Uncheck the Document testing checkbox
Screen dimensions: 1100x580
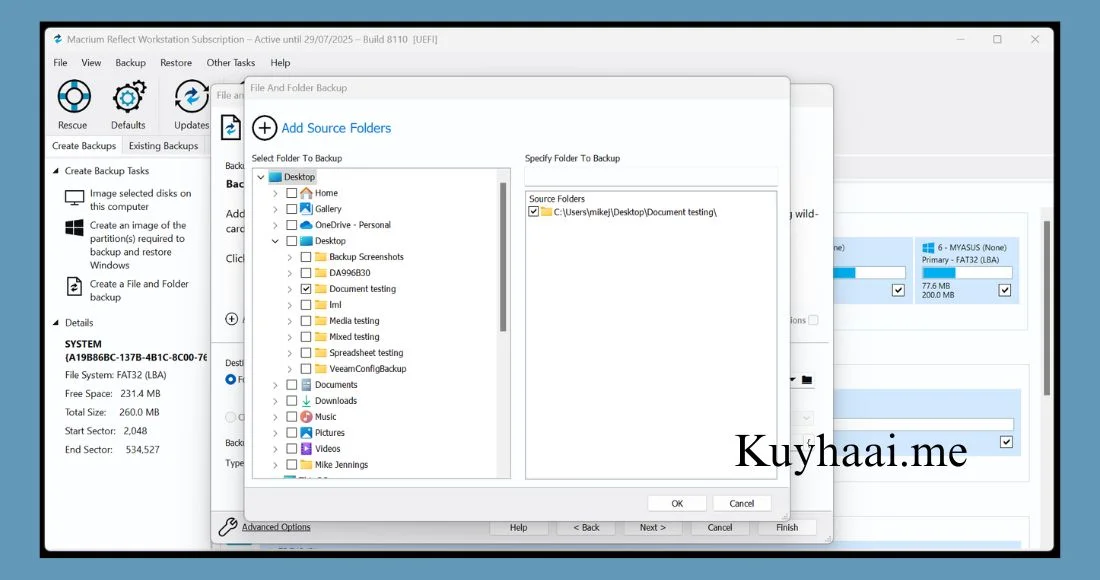pos(306,289)
